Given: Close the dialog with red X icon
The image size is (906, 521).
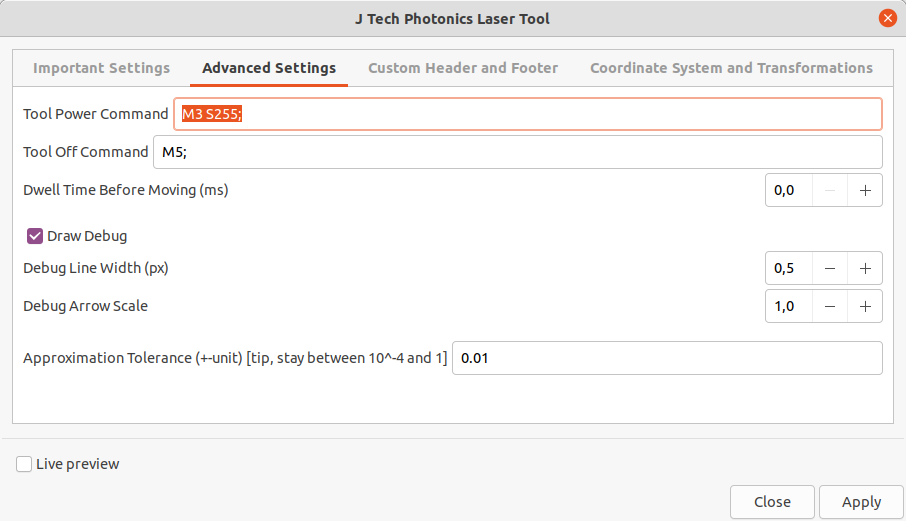Looking at the screenshot, I should (x=888, y=18).
